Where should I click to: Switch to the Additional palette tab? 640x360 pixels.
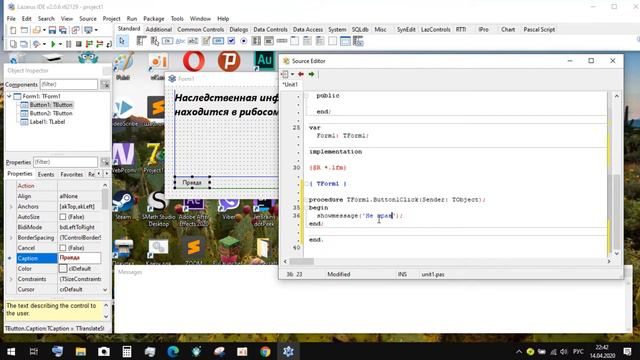point(159,29)
